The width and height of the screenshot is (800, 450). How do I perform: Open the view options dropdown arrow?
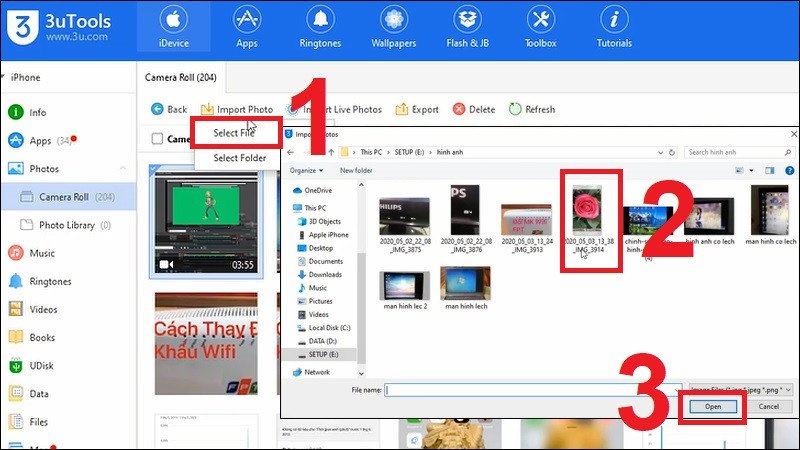(x=751, y=170)
